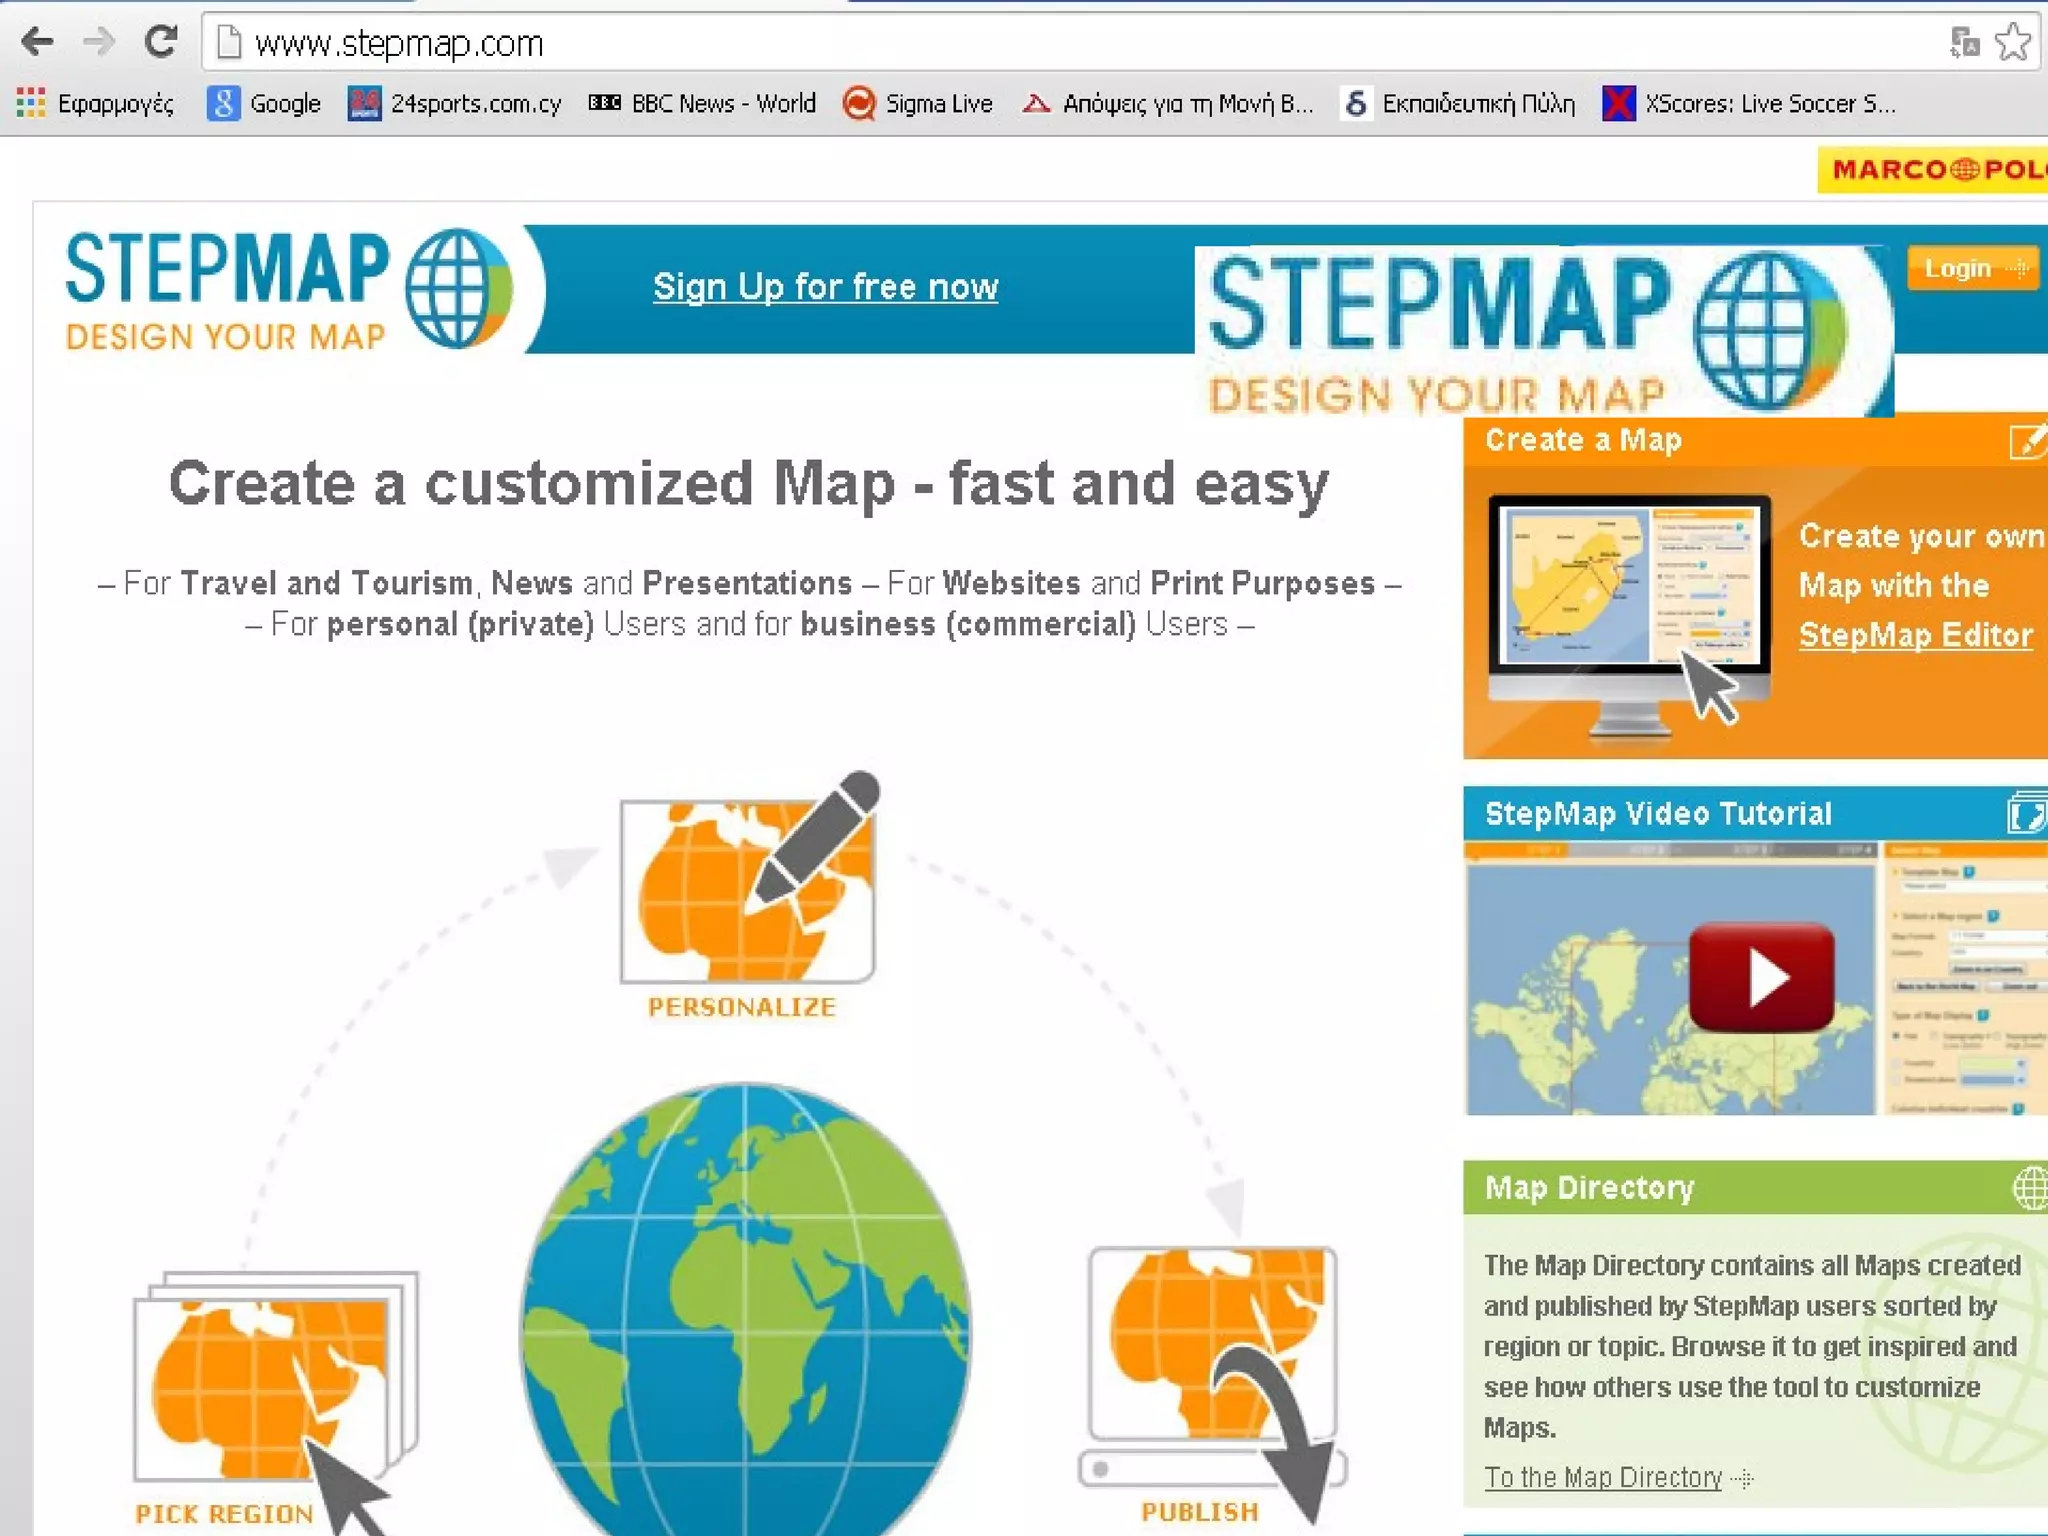The image size is (2048, 1536).
Task: Click the Map Directory panel header
Action: 1755,1188
